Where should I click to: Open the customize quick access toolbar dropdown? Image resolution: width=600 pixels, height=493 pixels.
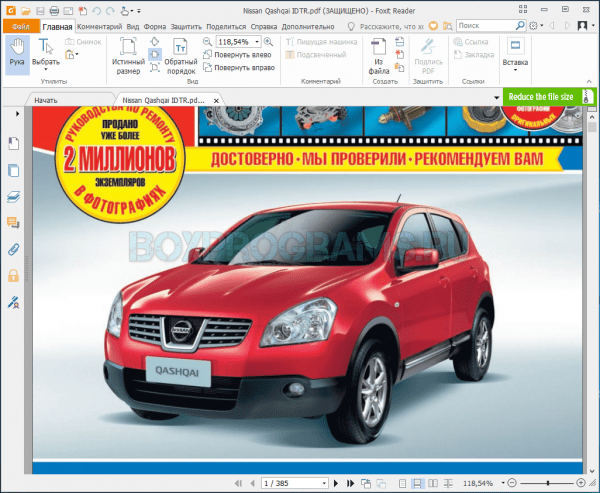tap(139, 11)
